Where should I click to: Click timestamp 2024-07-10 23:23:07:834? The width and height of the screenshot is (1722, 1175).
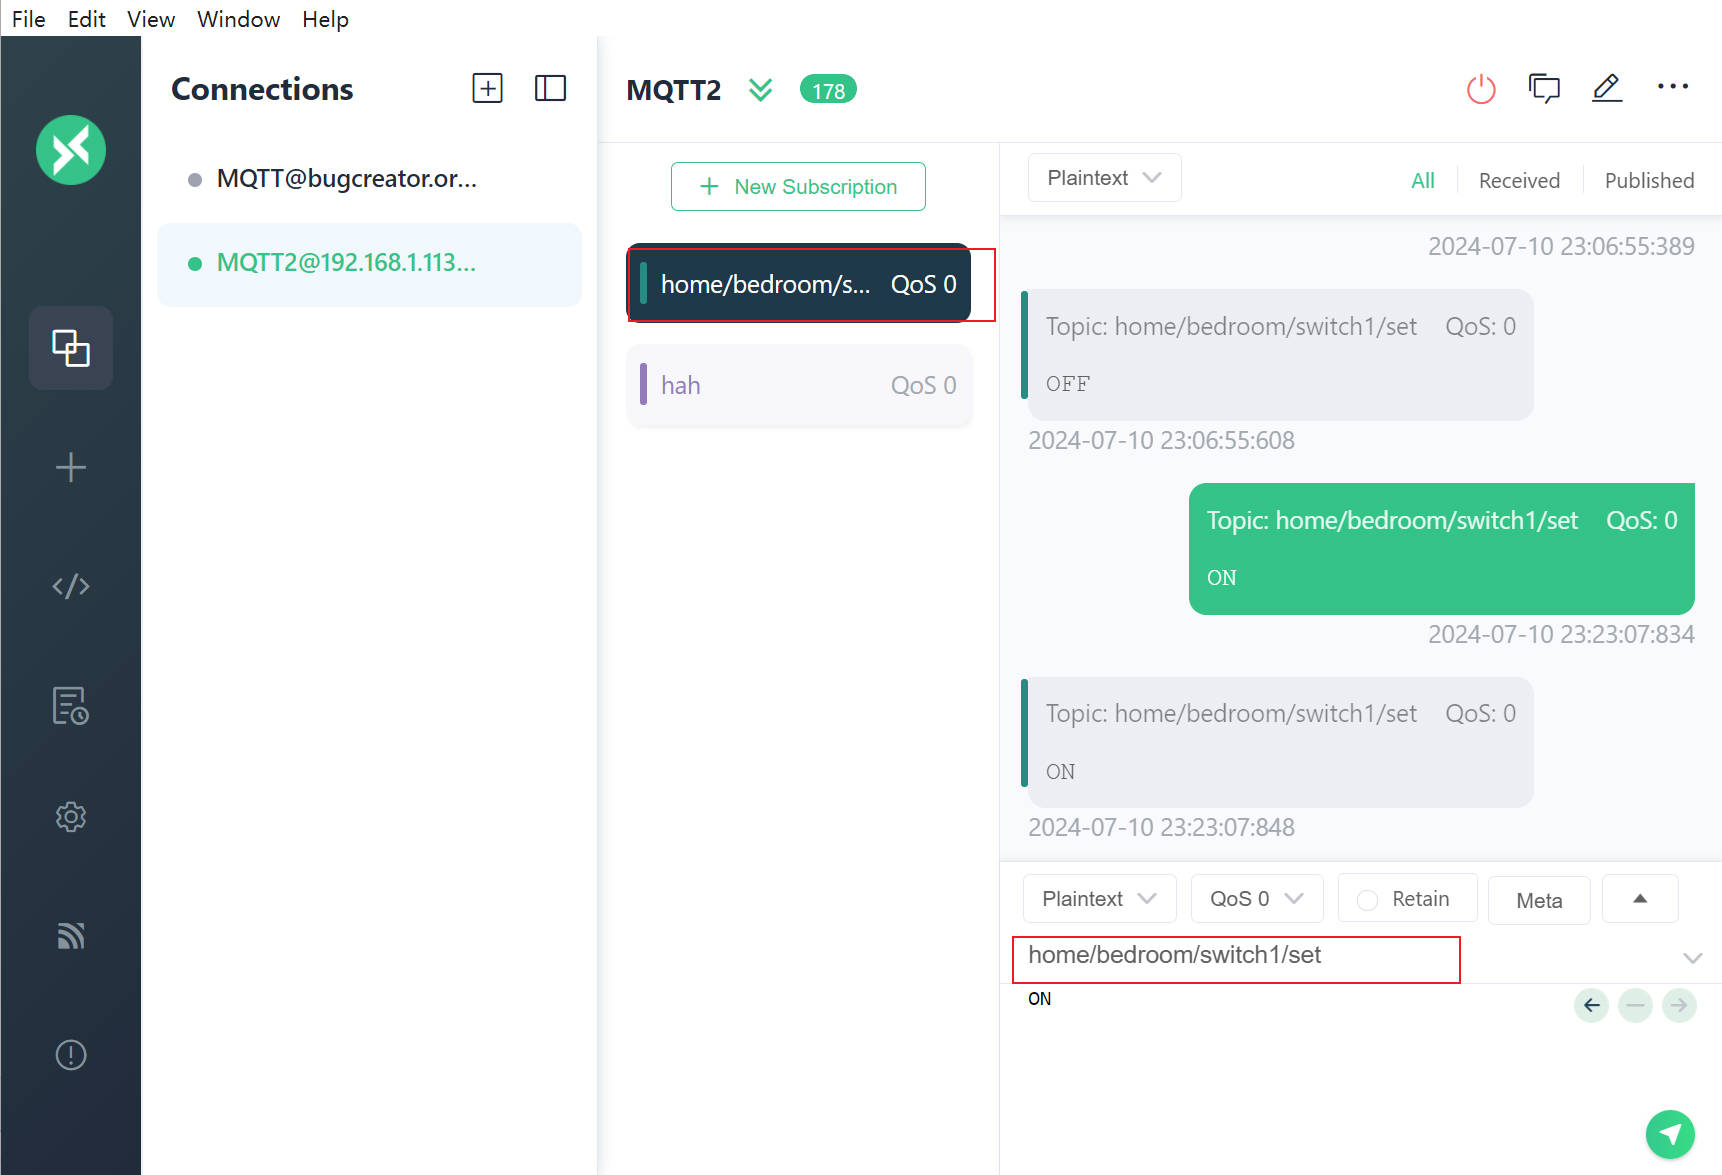(1561, 635)
